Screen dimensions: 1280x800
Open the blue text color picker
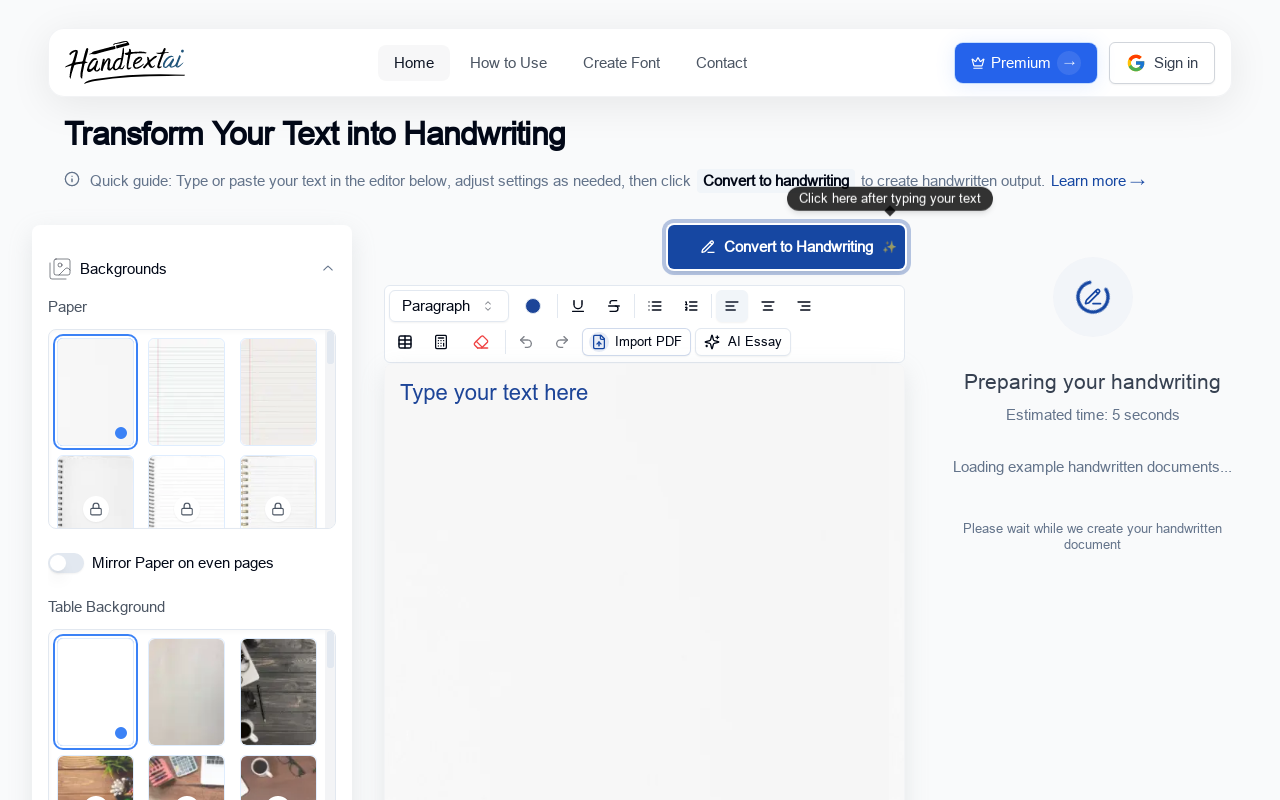(x=533, y=306)
